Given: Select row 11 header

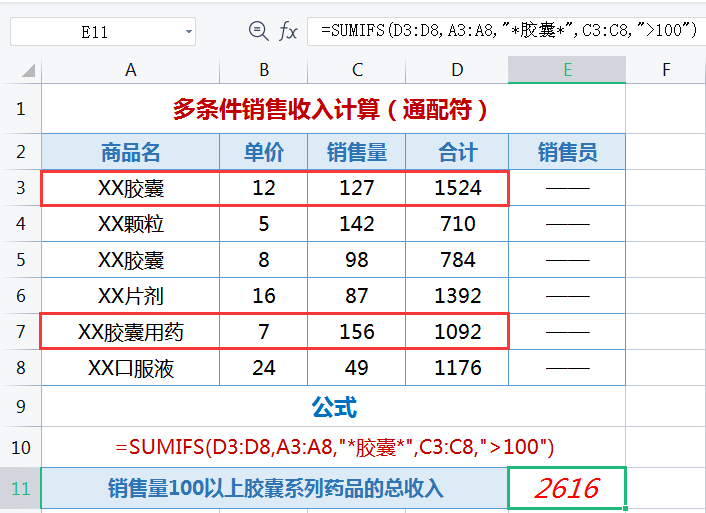Looking at the screenshot, I should [x=21, y=489].
